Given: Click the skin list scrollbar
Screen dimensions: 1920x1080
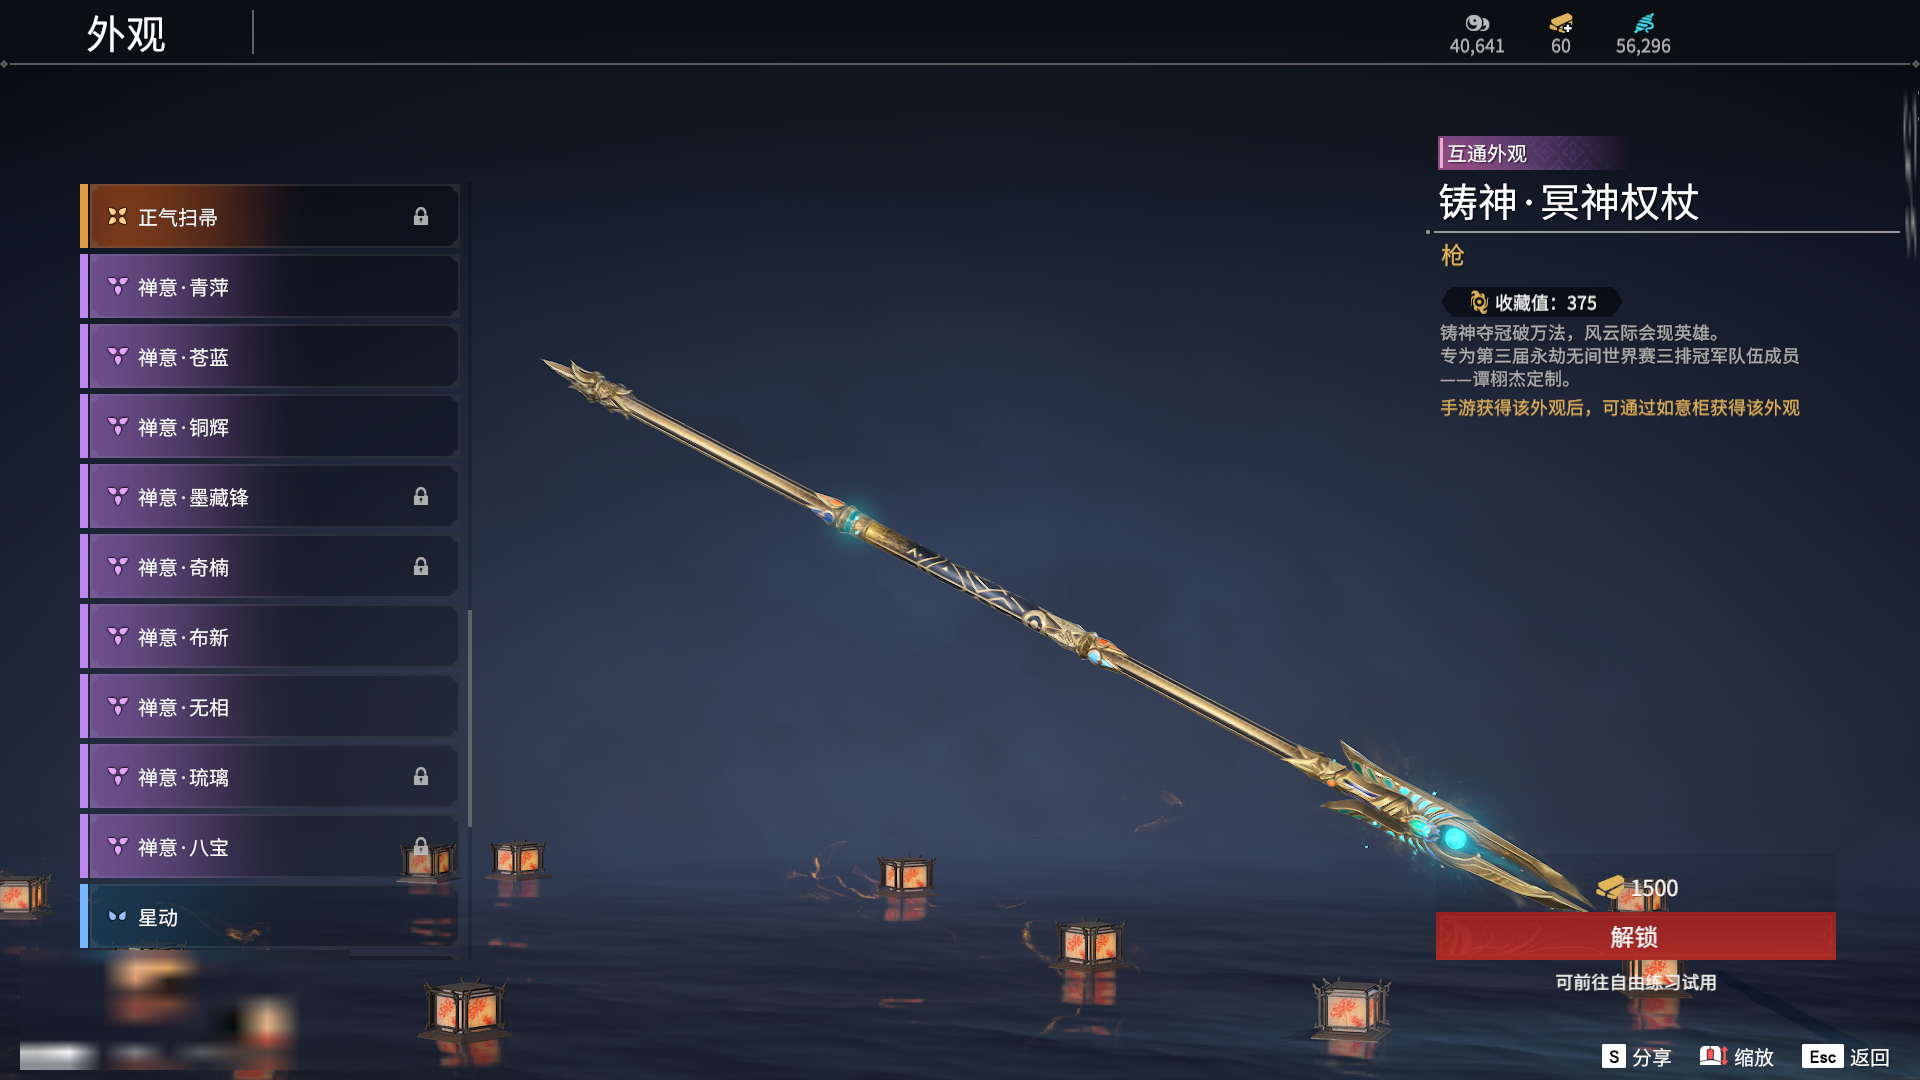Looking at the screenshot, I should click(470, 718).
